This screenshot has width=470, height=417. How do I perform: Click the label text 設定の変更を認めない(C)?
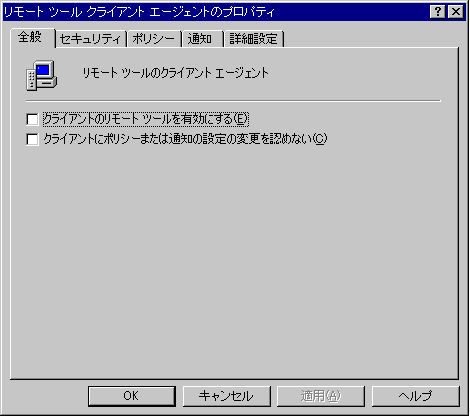[x=265, y=139]
